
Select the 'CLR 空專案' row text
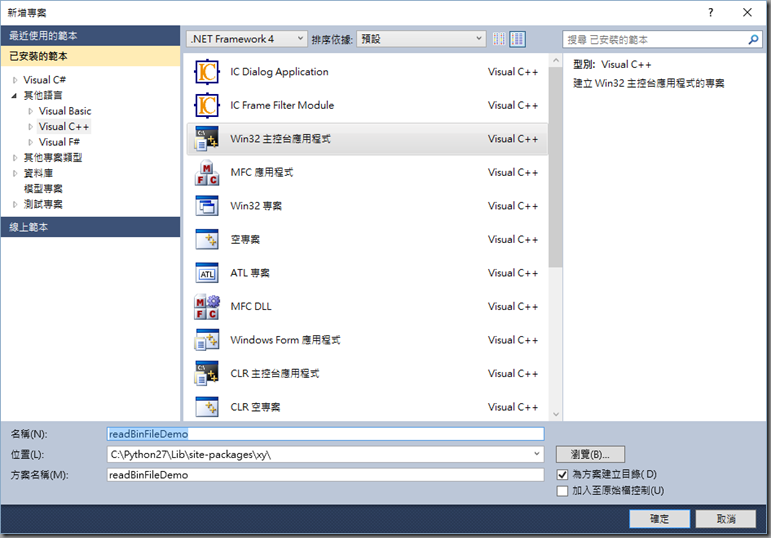tap(255, 407)
